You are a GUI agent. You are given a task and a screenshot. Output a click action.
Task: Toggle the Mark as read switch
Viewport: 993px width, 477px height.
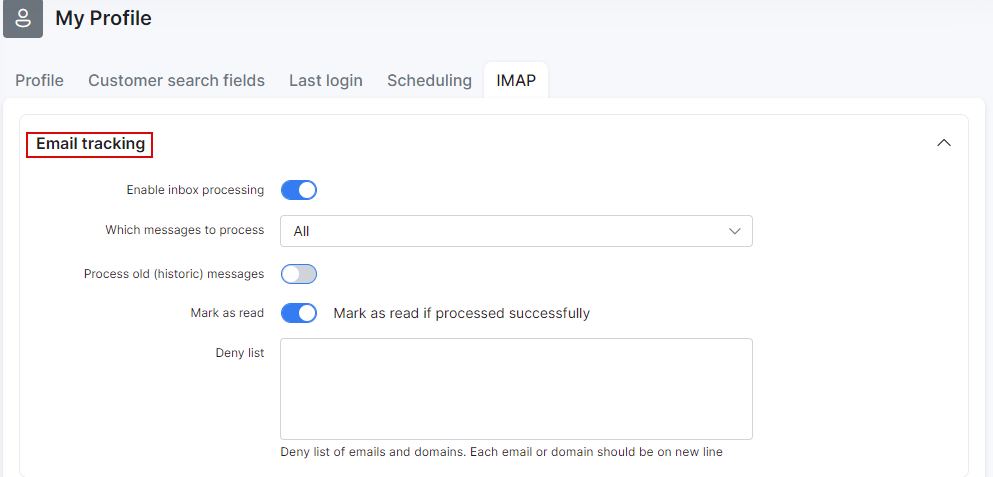(x=299, y=313)
